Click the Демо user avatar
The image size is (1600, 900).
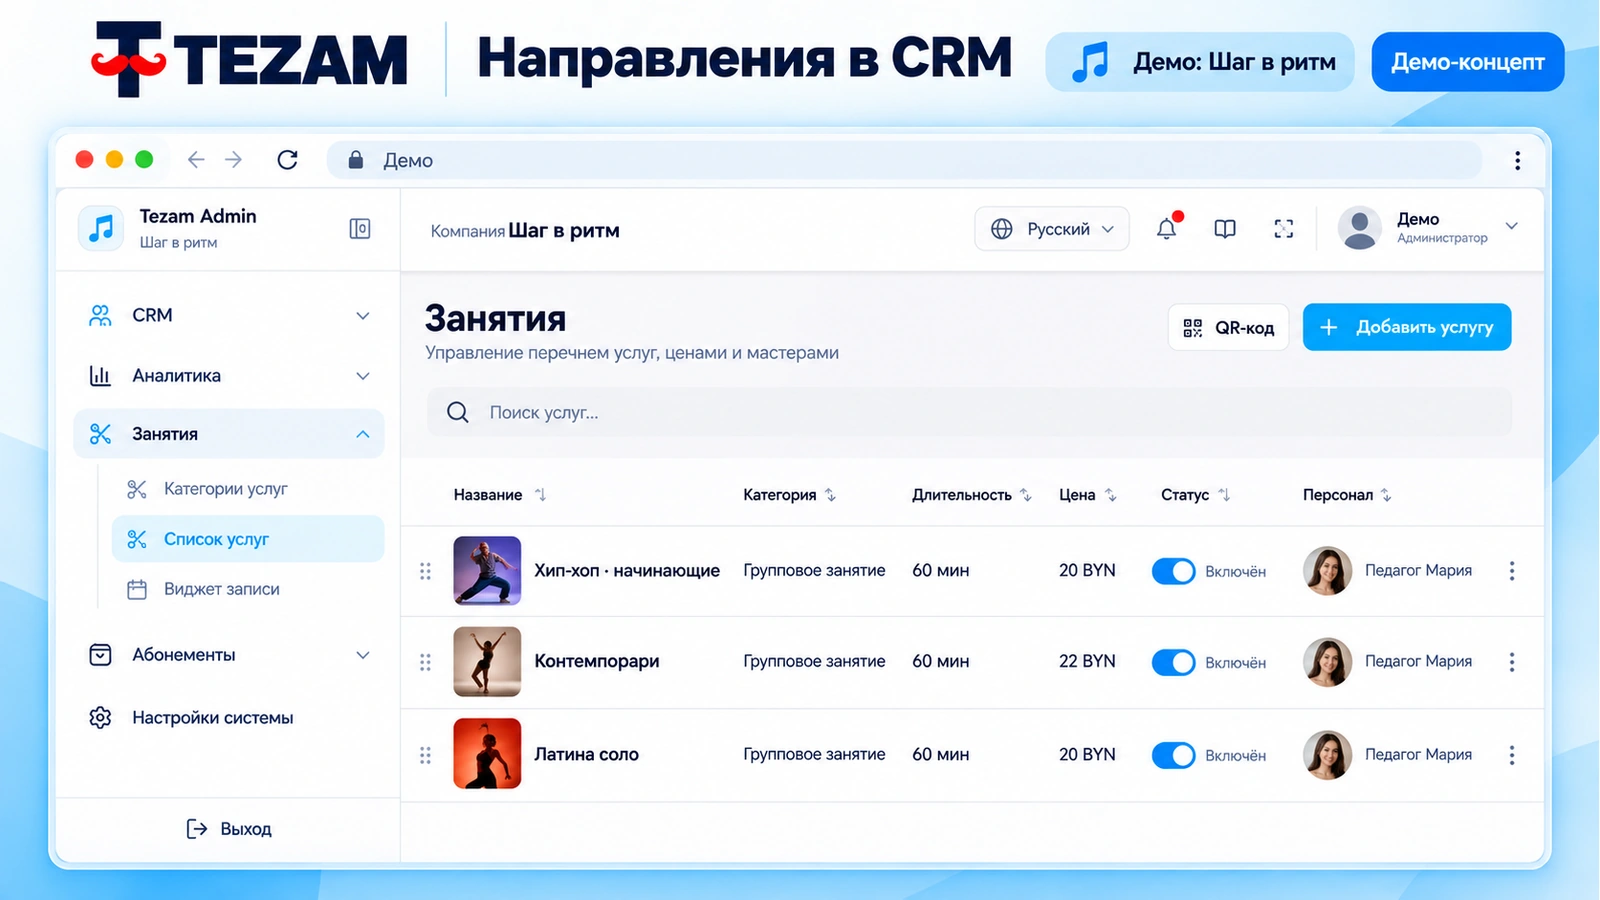point(1360,228)
